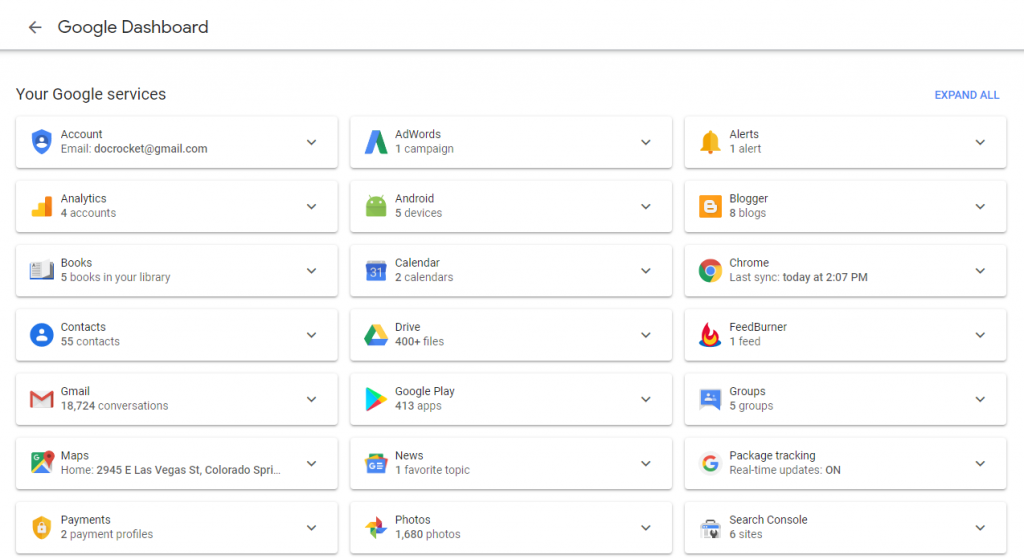Viewport: 1024px width, 559px height.
Task: Expand the Contacts card chevron
Action: click(x=312, y=335)
